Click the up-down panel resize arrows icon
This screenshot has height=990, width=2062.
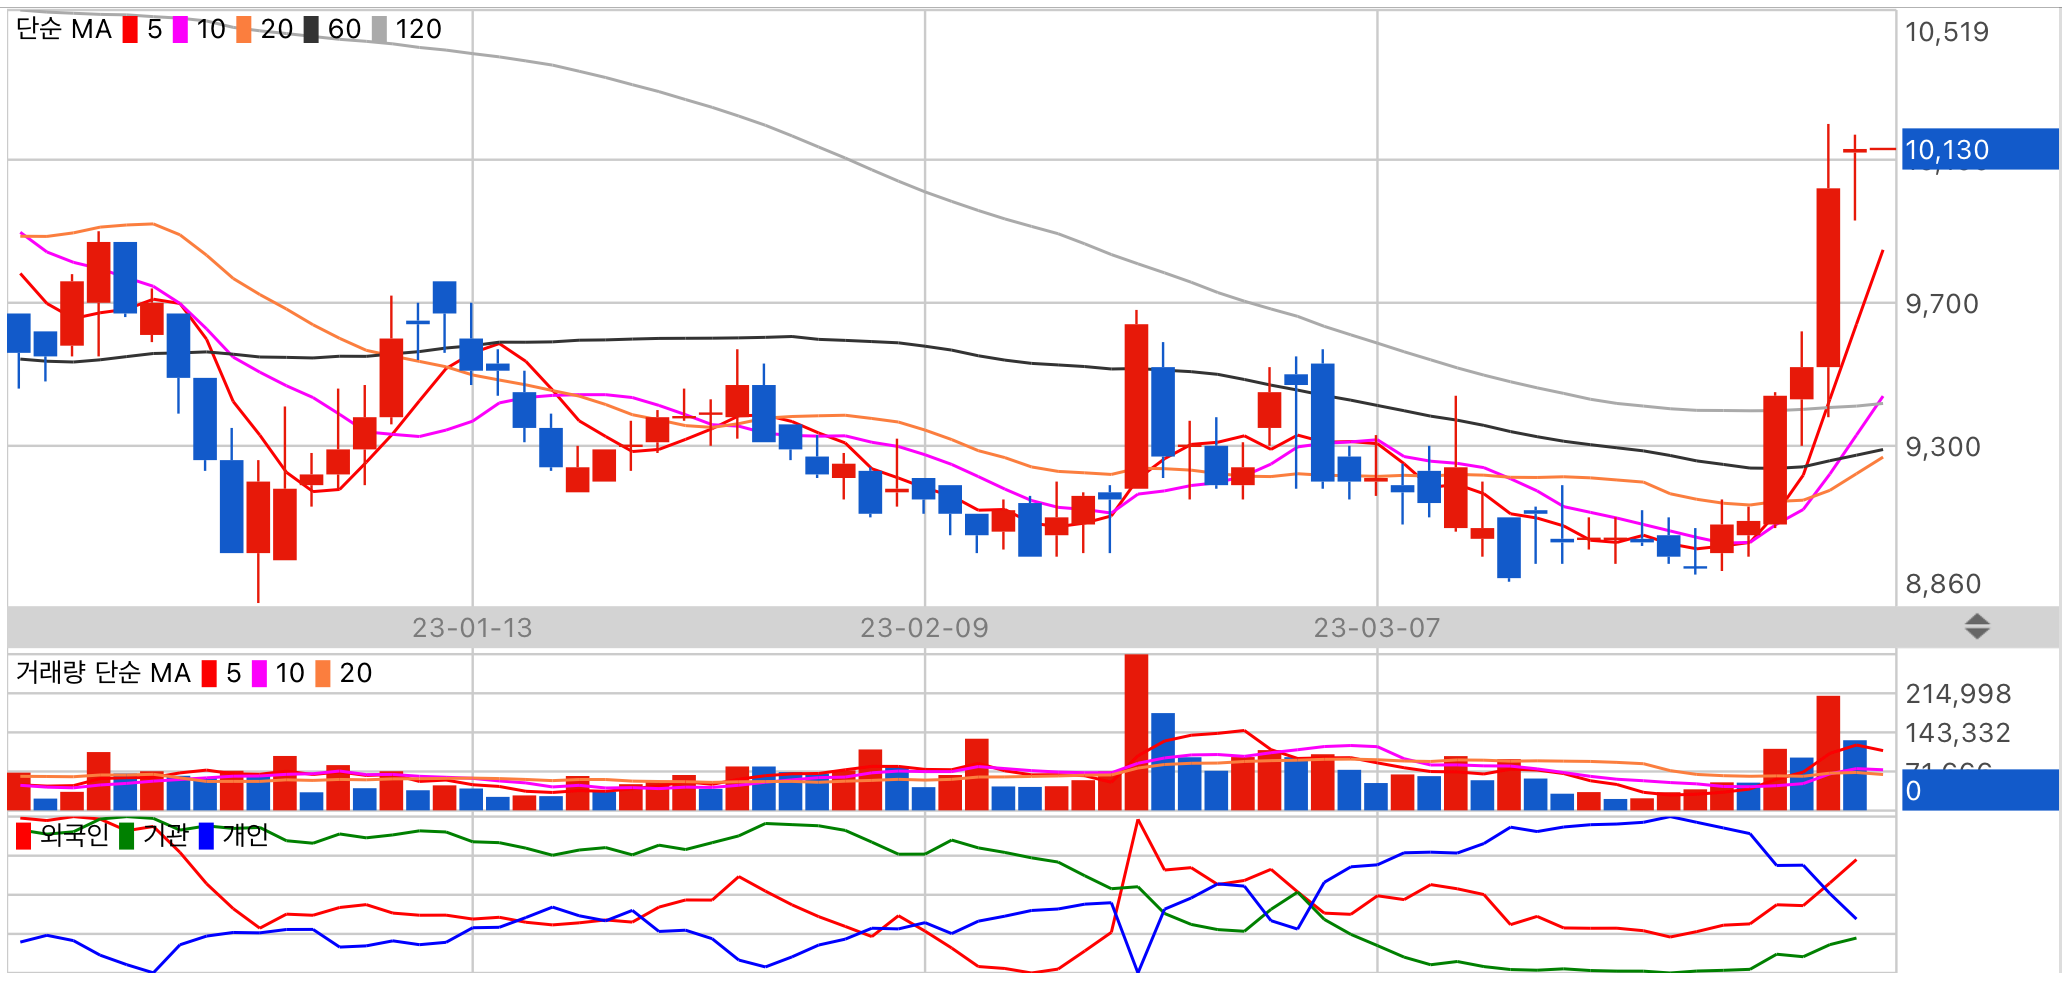1977,627
